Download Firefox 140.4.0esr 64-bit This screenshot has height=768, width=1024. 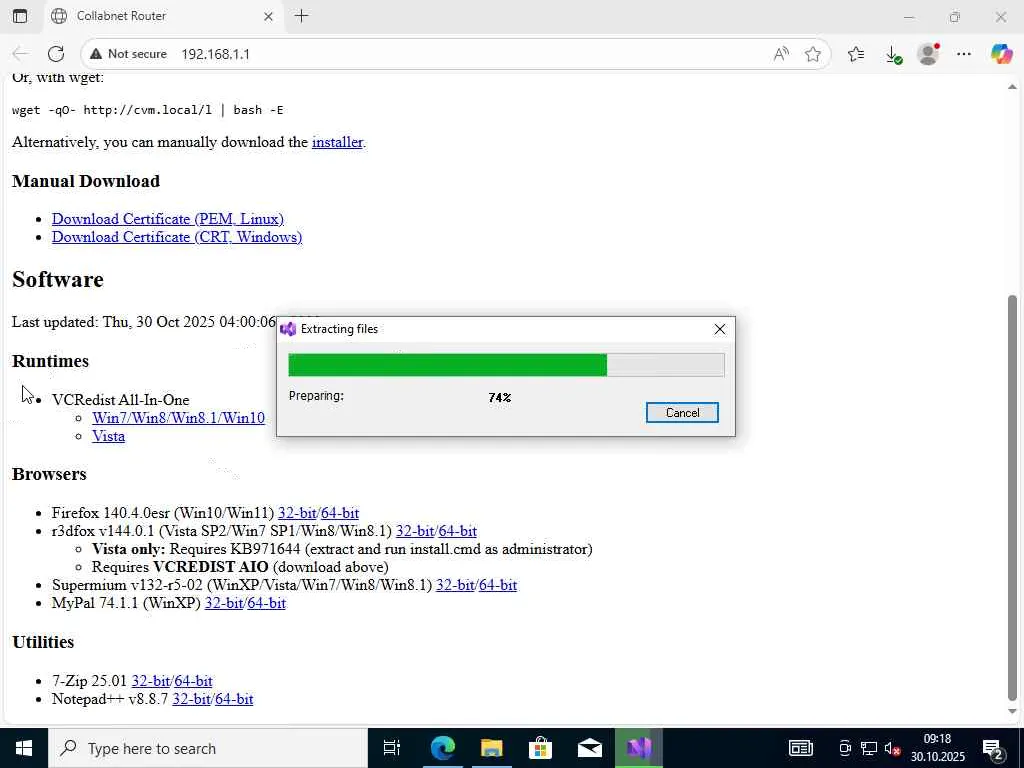coord(340,513)
